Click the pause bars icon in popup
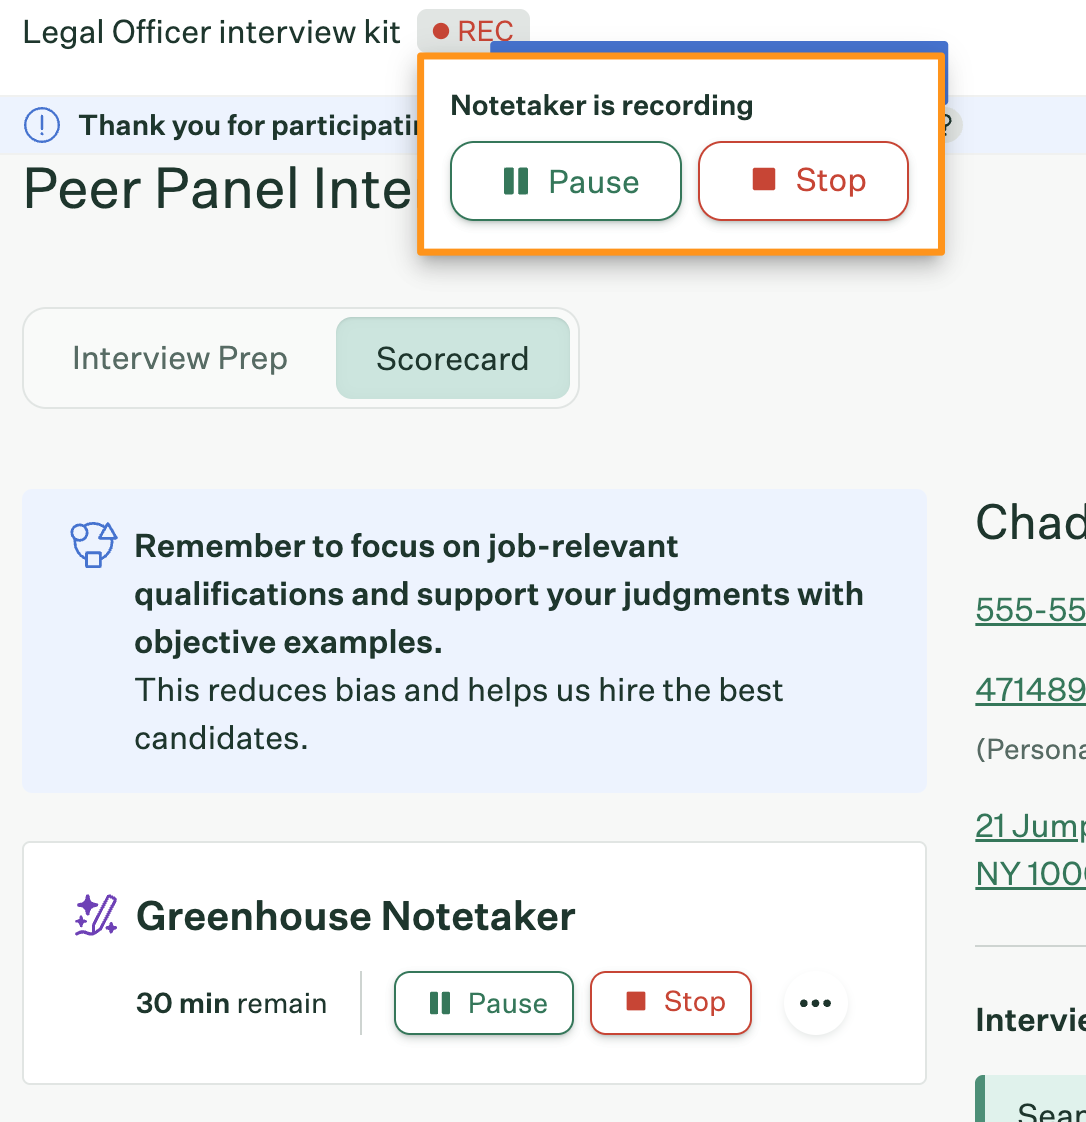This screenshot has height=1122, width=1086. (516, 181)
